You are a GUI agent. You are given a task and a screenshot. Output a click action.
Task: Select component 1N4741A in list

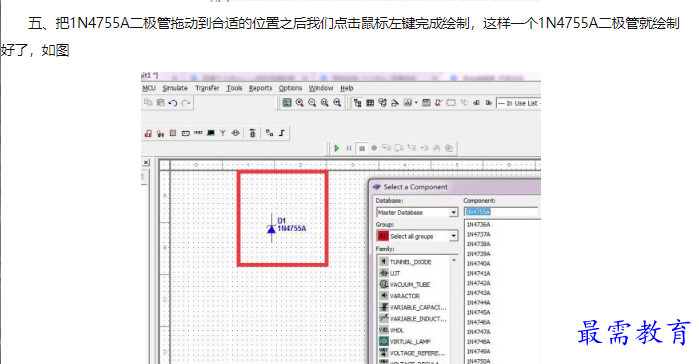pyautogui.click(x=478, y=274)
